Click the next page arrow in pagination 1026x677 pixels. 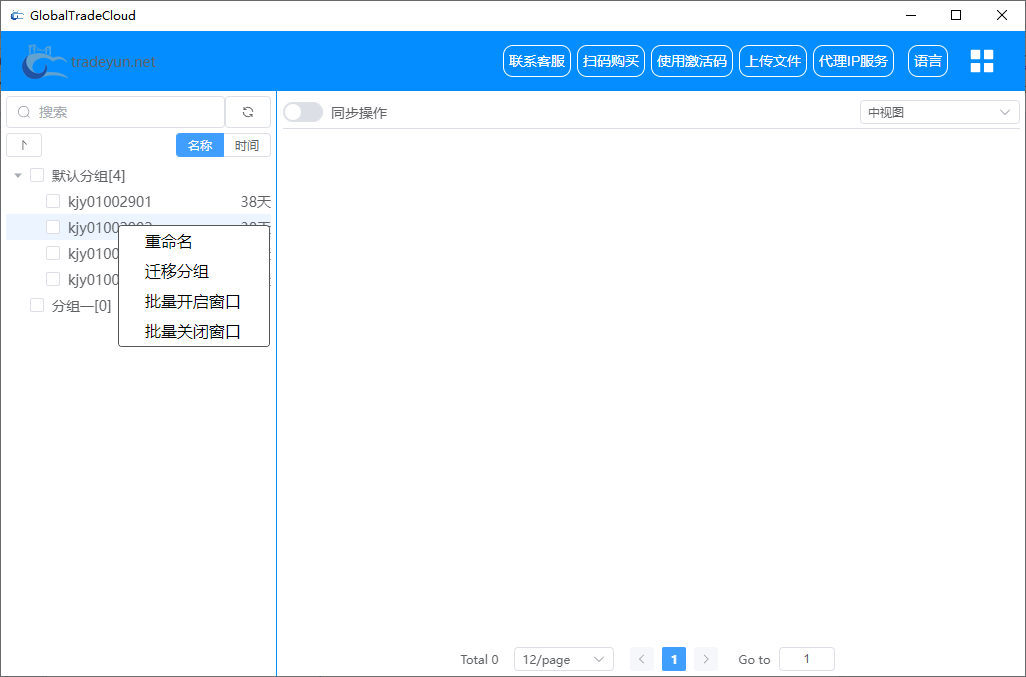(x=706, y=659)
